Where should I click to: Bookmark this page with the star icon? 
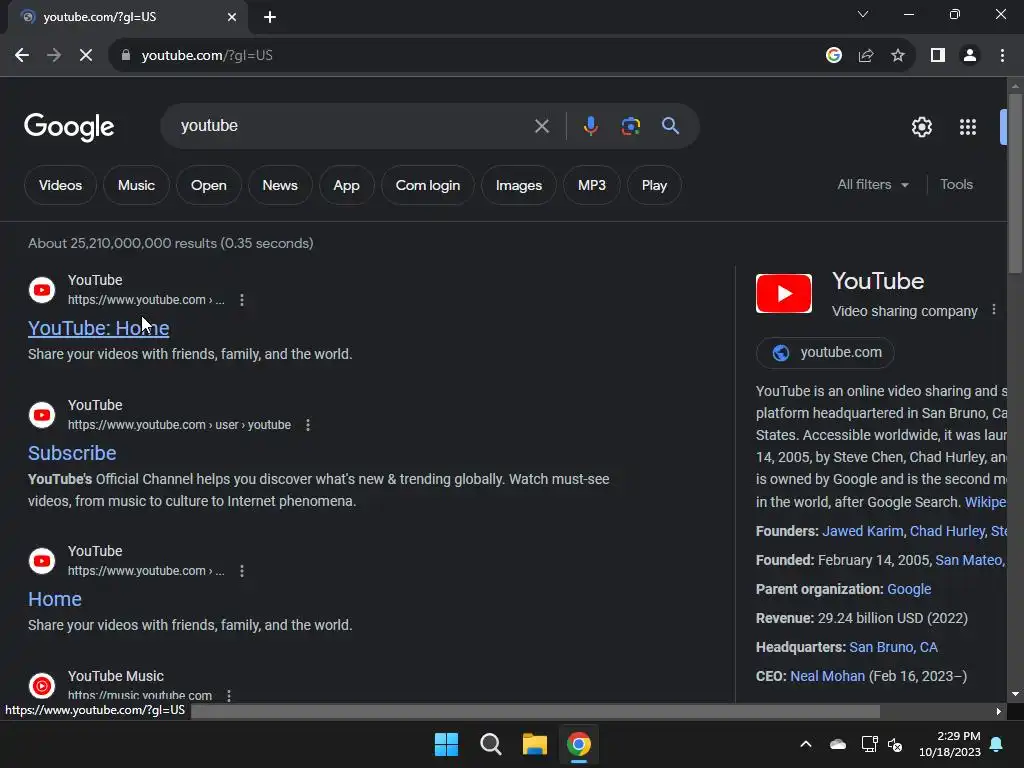[898, 56]
